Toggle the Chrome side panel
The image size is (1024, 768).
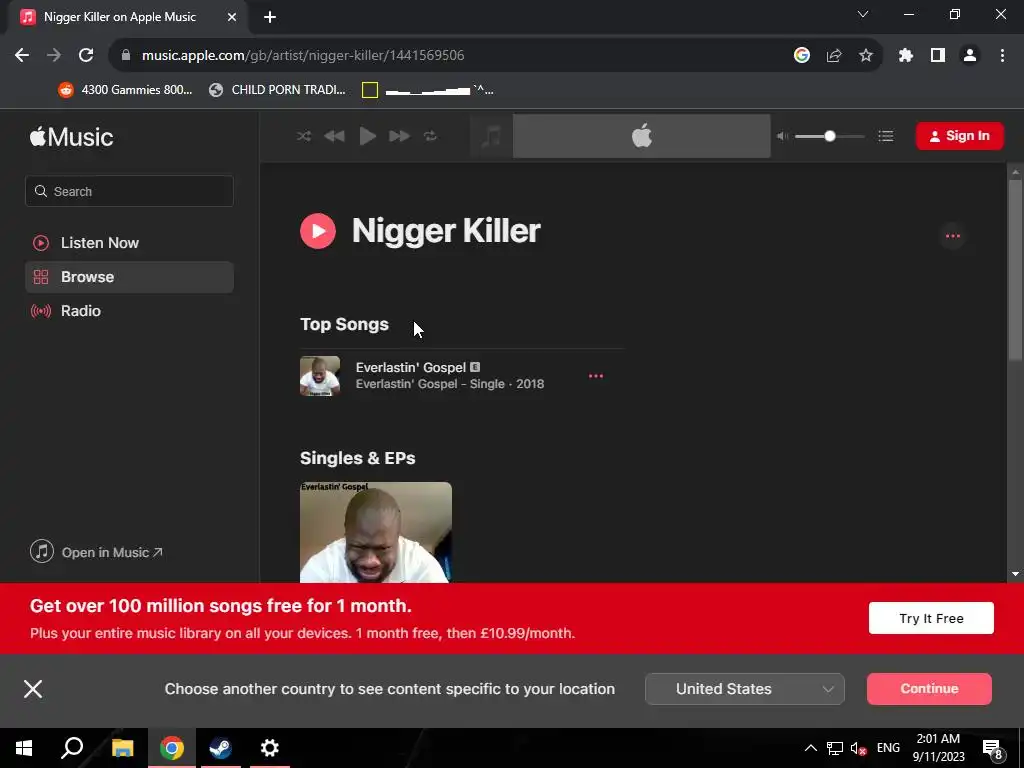pyautogui.click(x=938, y=56)
